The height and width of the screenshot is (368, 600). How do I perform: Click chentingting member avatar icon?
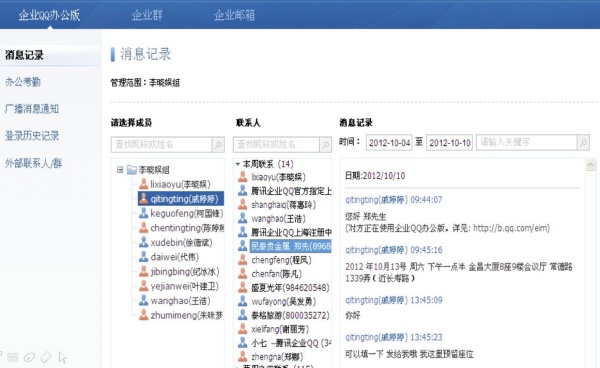(143, 228)
